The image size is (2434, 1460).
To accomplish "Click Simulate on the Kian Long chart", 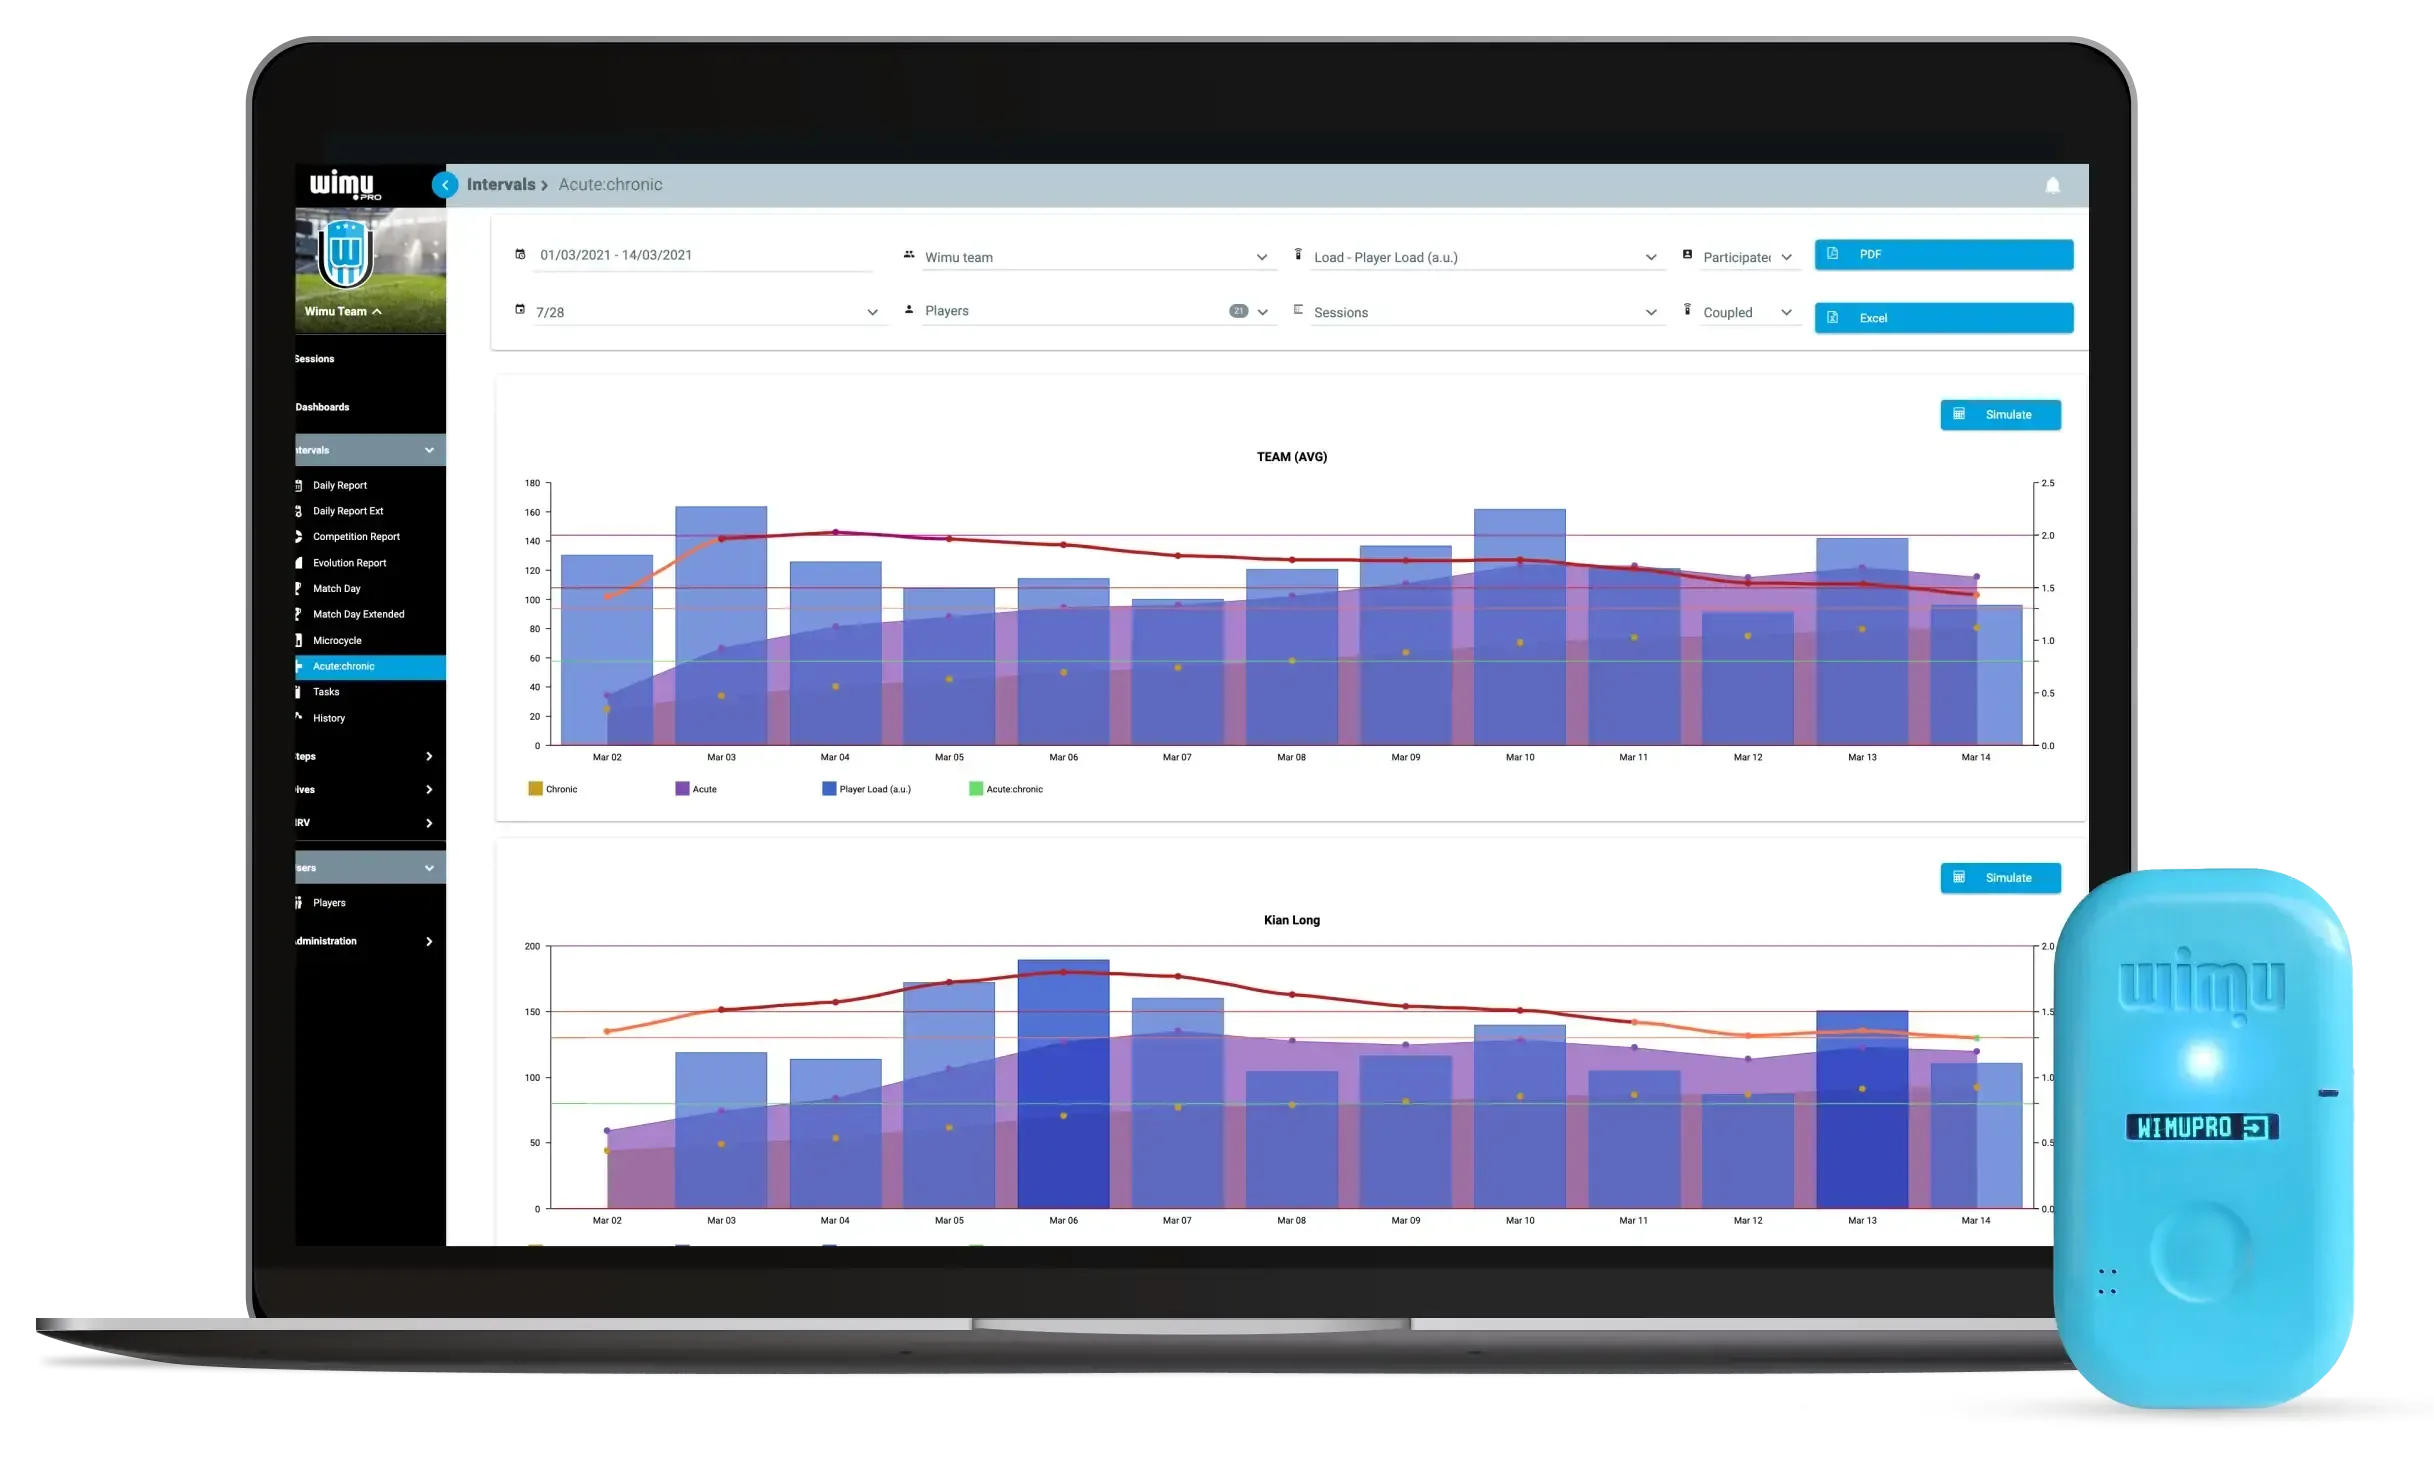I will coord(2000,878).
